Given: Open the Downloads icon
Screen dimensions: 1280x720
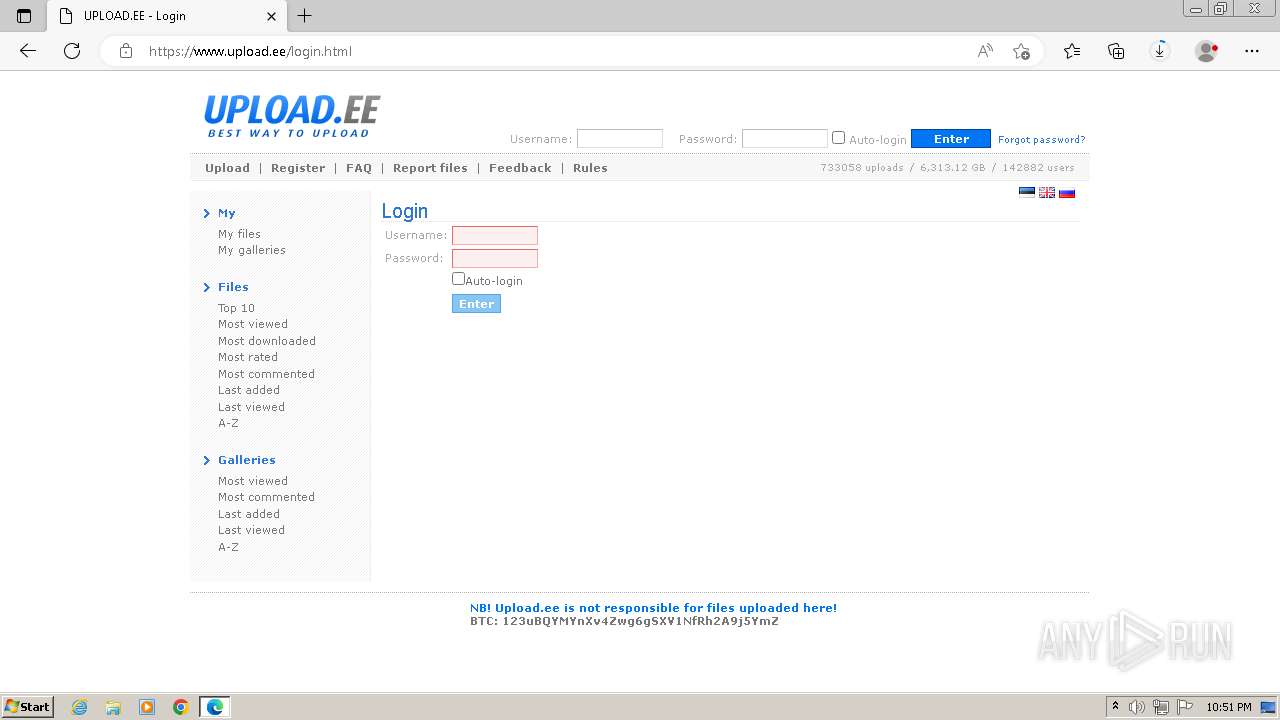Looking at the screenshot, I should pos(1160,51).
